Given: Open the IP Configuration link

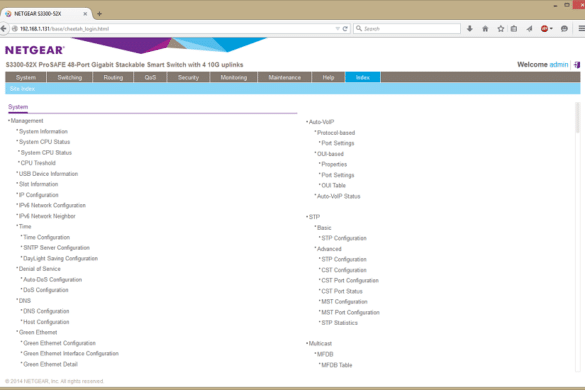Looking at the screenshot, I should coord(38,195).
